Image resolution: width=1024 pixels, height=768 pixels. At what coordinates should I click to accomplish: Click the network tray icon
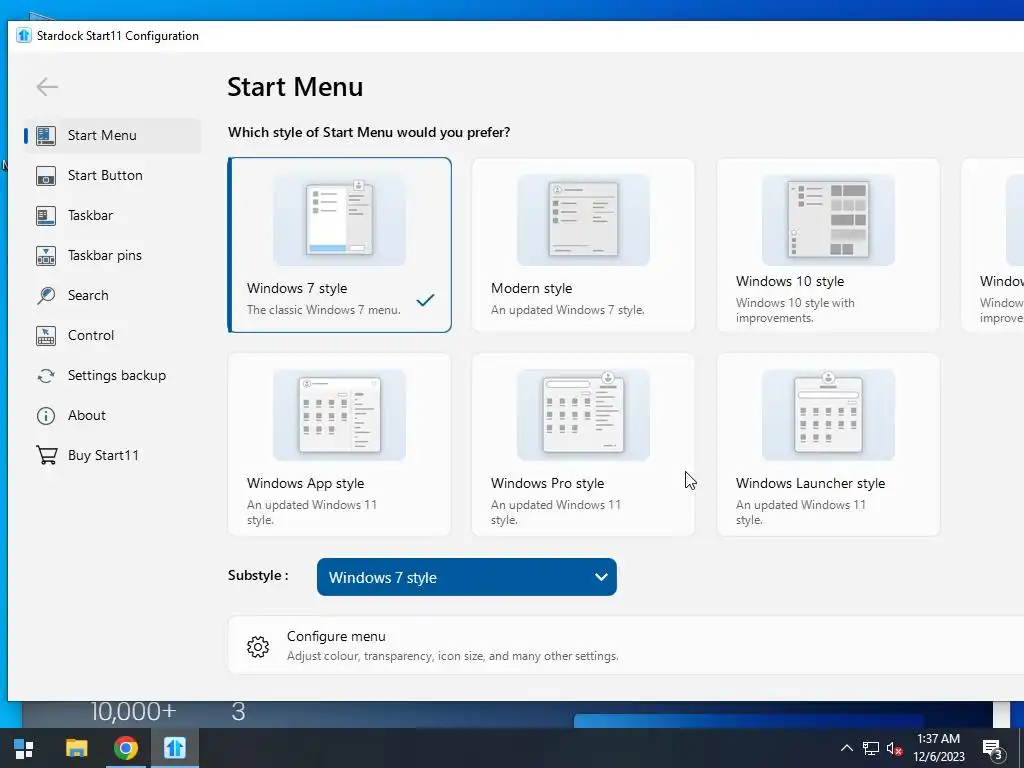click(871, 748)
